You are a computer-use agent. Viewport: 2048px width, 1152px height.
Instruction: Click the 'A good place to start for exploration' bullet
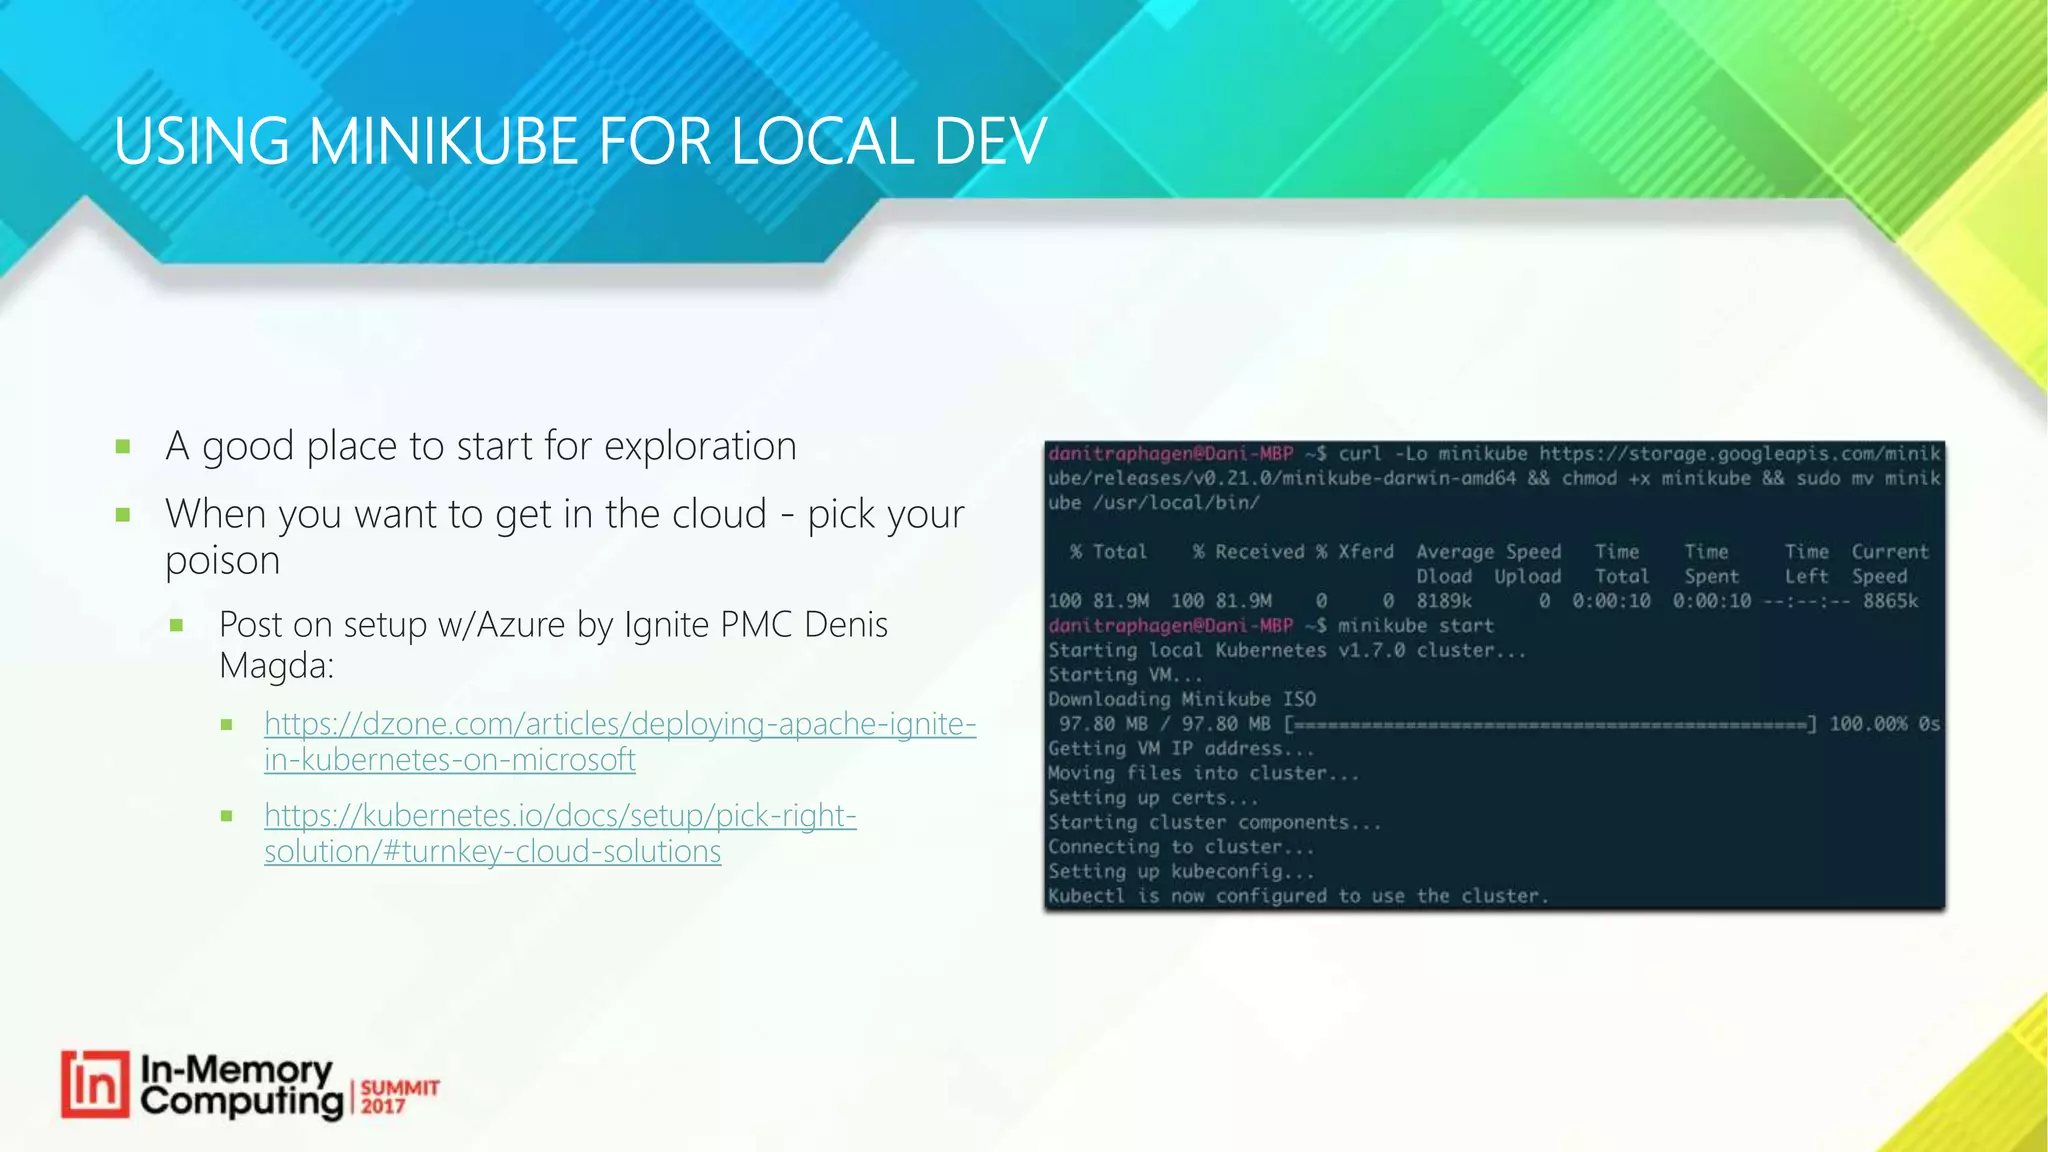tap(481, 446)
